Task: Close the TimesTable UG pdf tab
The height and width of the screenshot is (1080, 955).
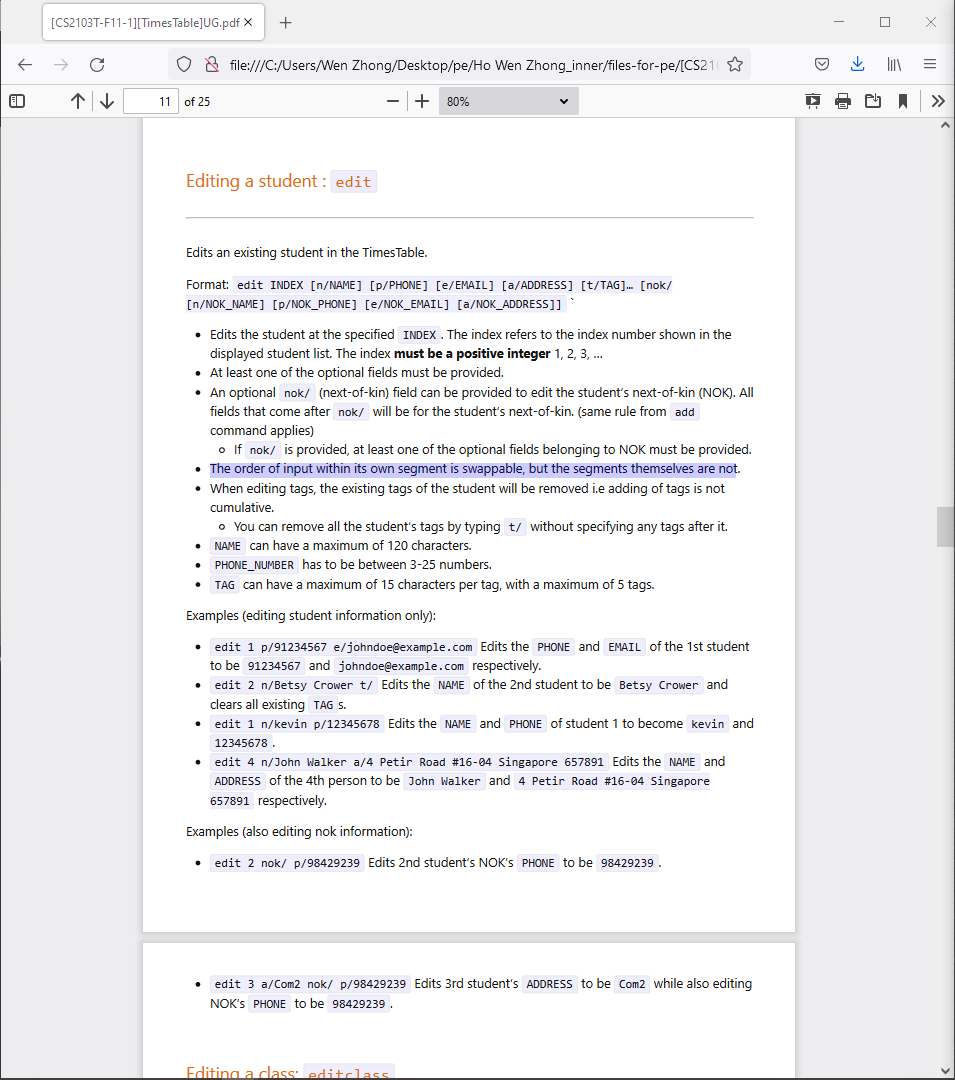Action: (248, 23)
